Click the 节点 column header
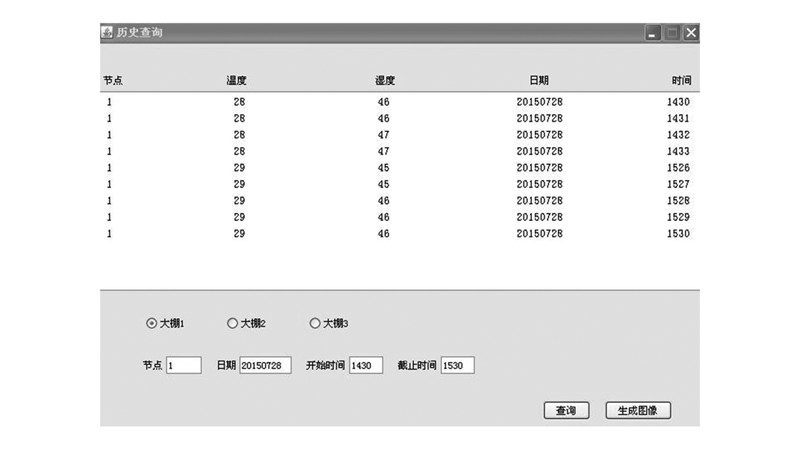 [x=113, y=80]
